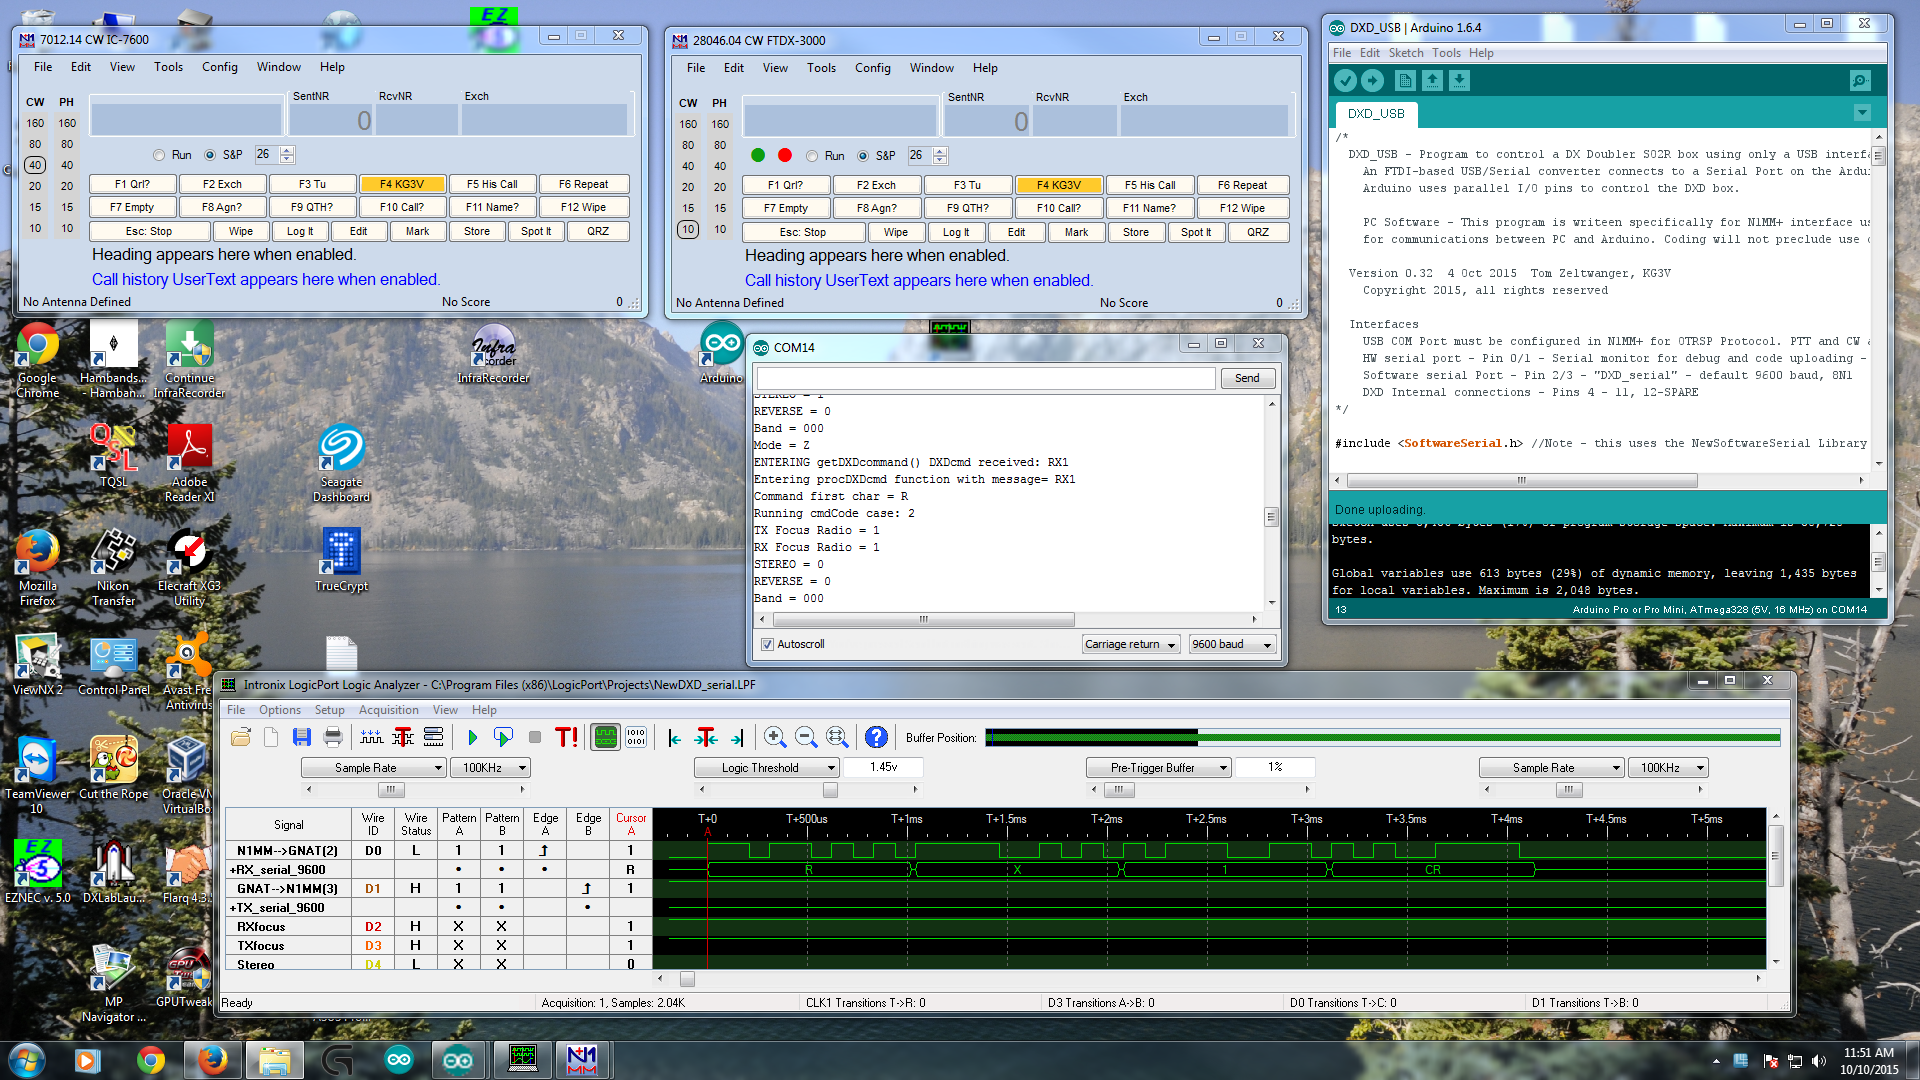Open Acquisition menu in LogicPort
The image size is (1920, 1080).
[x=388, y=710]
